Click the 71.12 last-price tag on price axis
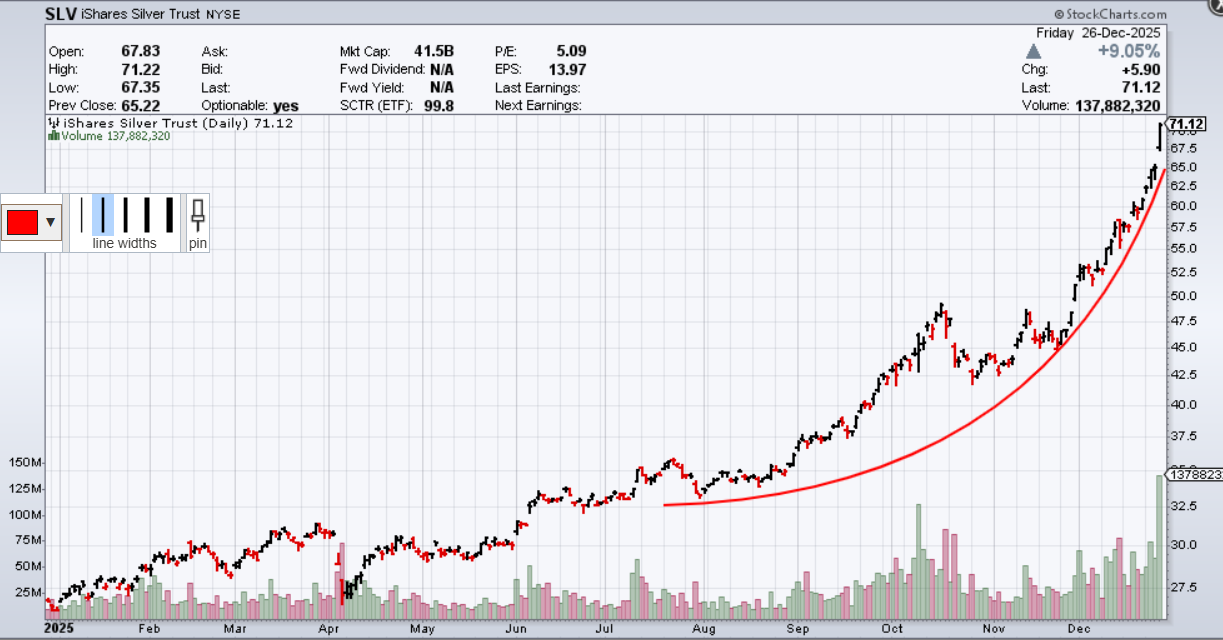 (x=1186, y=124)
